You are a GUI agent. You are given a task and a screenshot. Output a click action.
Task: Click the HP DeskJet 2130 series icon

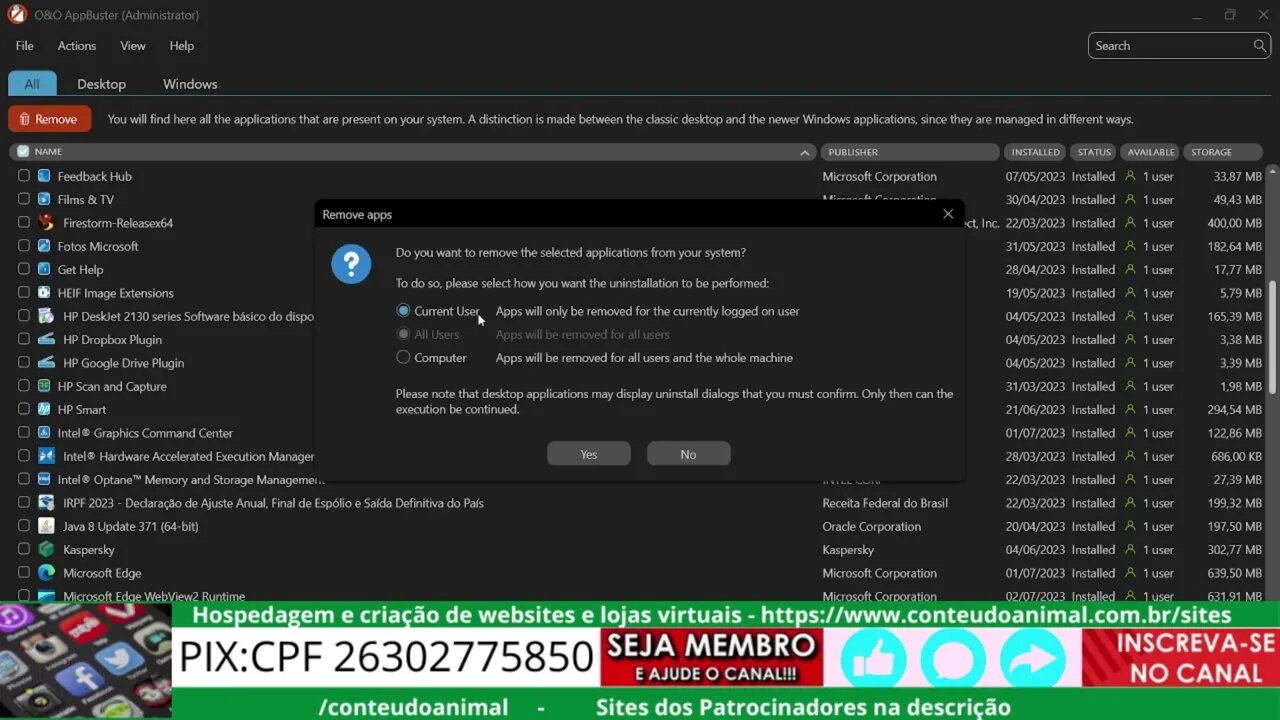click(46, 316)
